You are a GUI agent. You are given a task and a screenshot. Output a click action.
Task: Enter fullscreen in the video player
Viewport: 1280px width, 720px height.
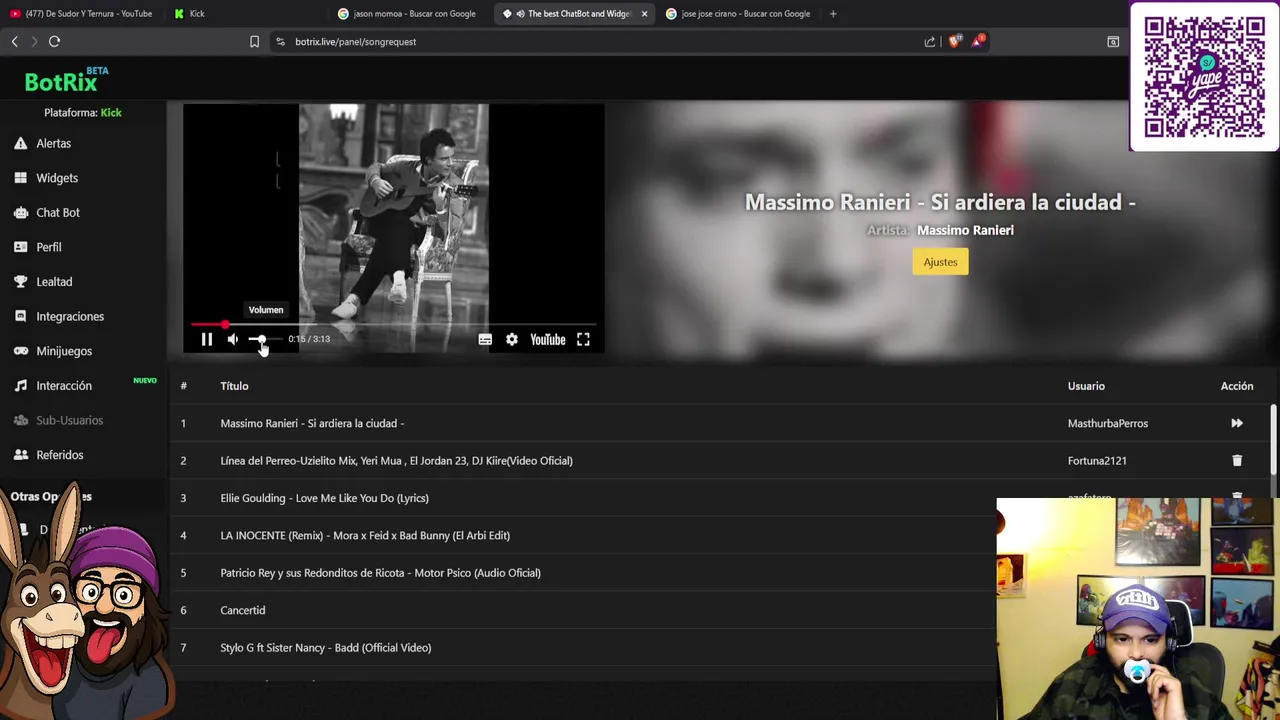[583, 339]
